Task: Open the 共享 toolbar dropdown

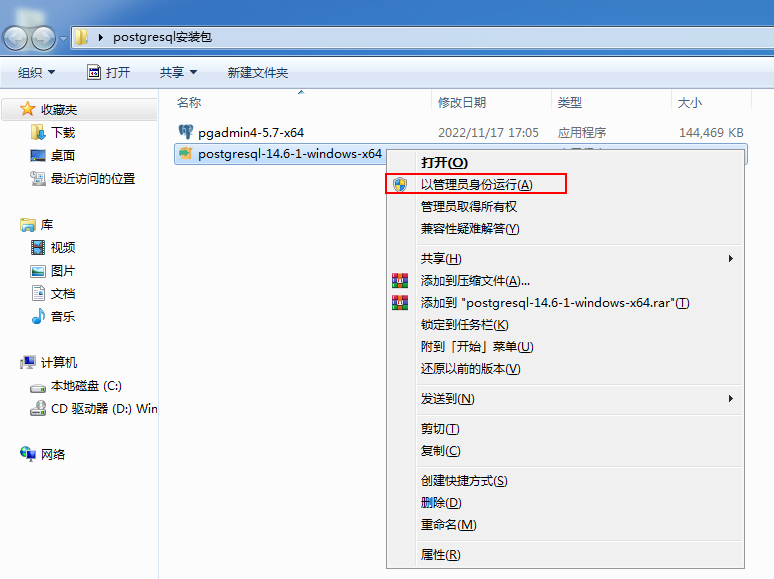Action: [178, 73]
